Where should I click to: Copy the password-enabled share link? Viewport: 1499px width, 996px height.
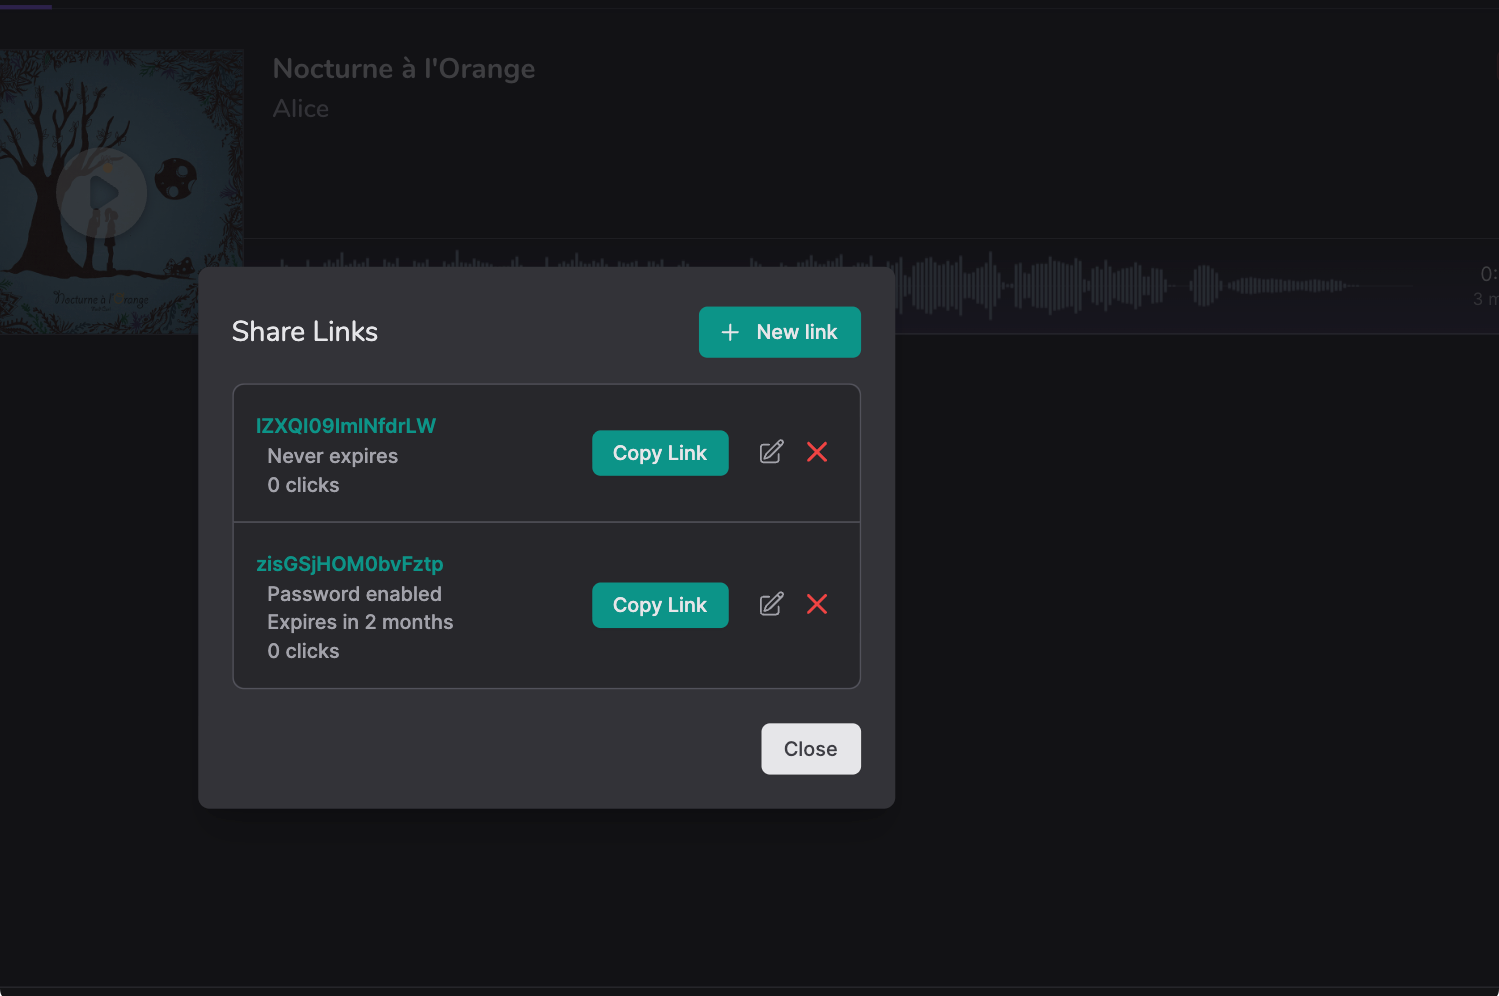tap(660, 605)
